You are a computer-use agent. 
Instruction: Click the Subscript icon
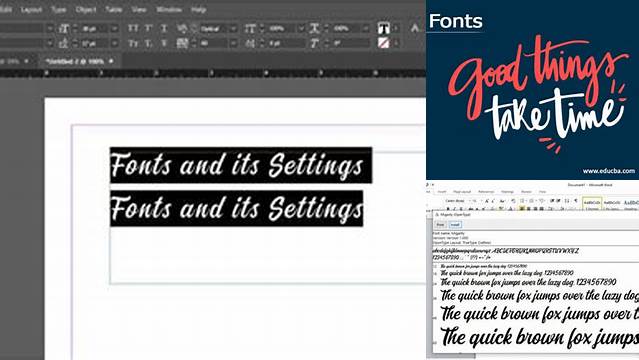click(149, 43)
